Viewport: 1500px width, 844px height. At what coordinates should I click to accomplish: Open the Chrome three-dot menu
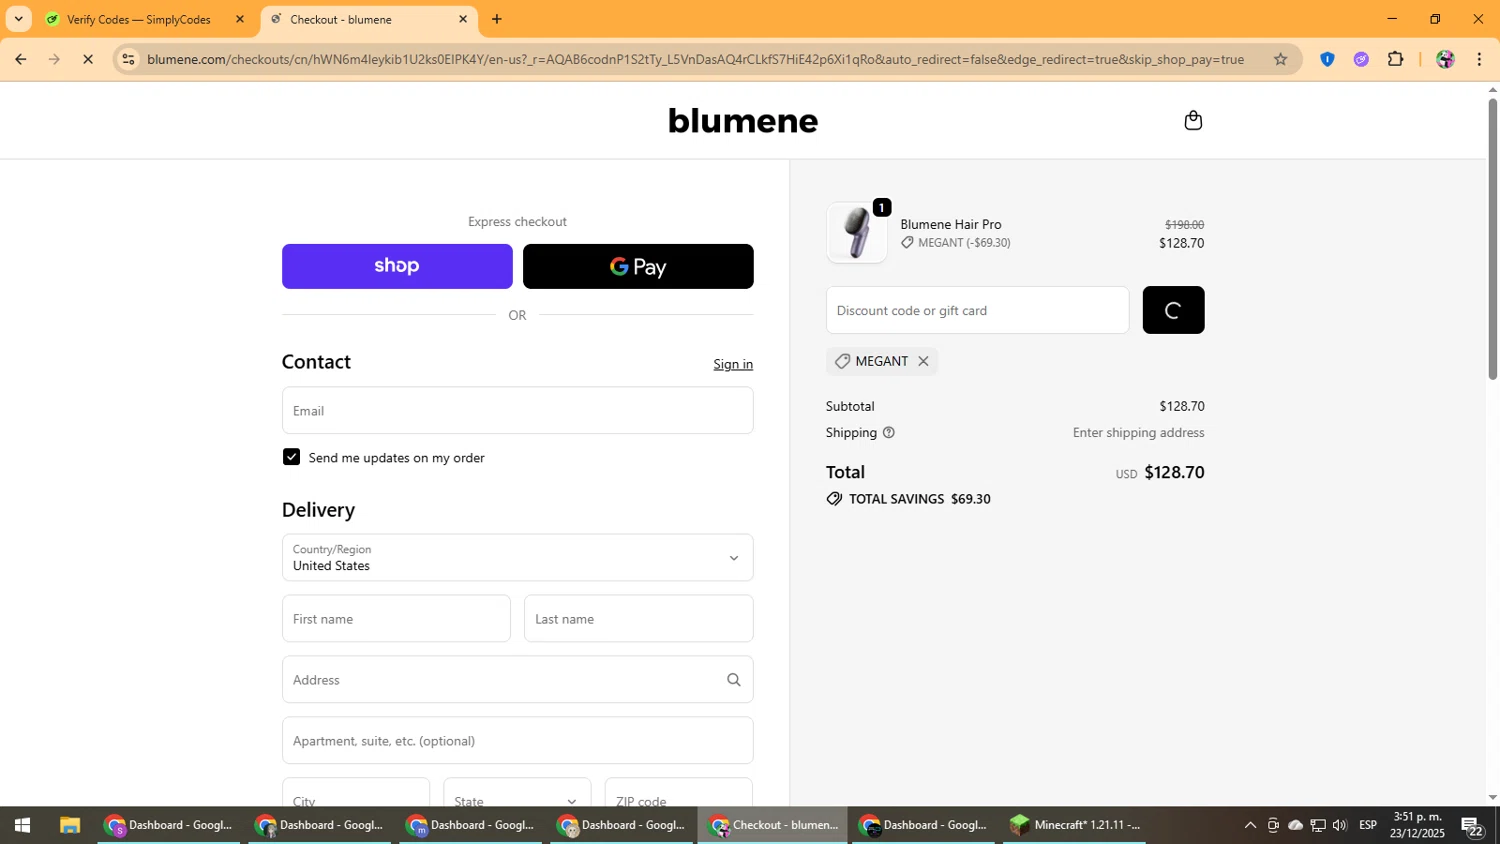point(1480,59)
